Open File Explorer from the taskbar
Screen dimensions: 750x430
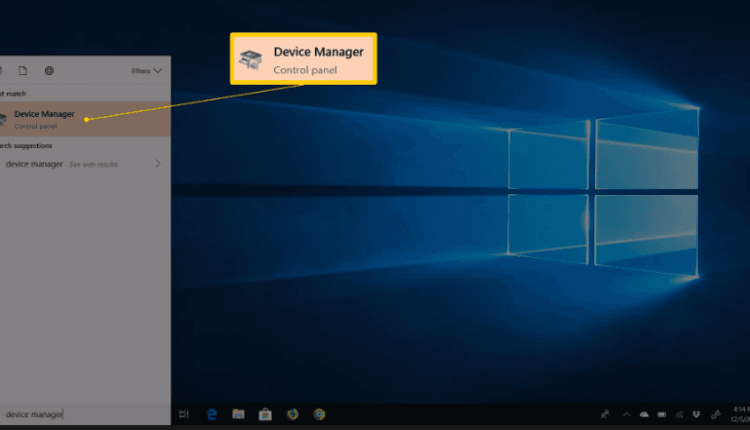(238, 414)
